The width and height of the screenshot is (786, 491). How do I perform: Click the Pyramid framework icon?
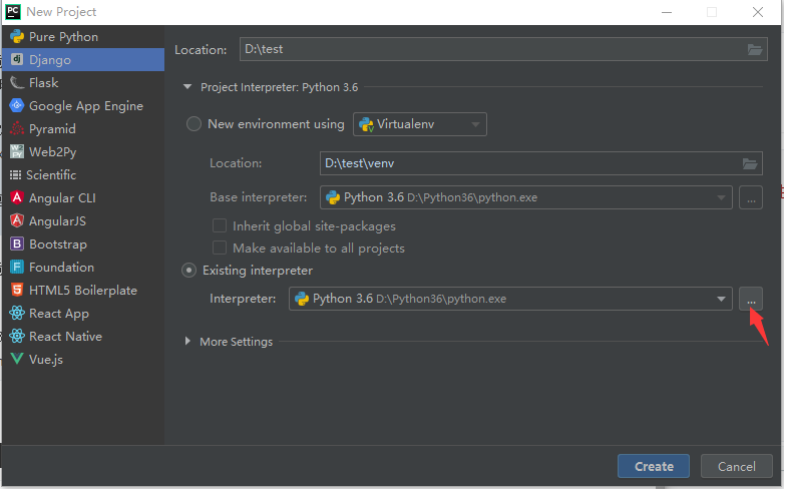pyautogui.click(x=17, y=129)
